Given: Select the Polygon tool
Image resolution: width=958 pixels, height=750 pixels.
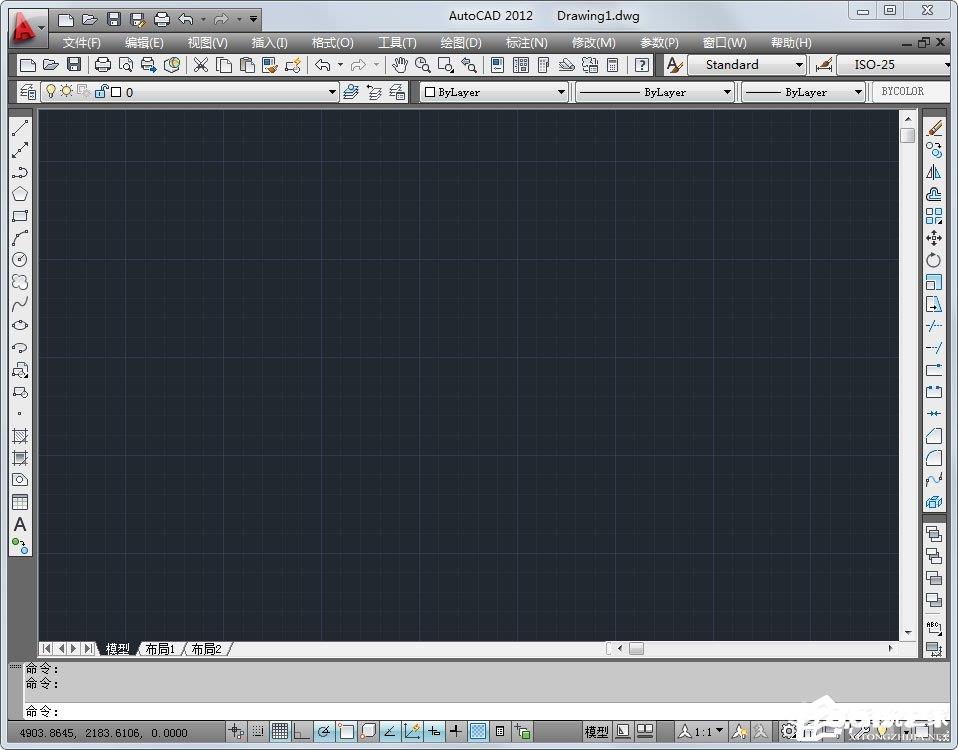Looking at the screenshot, I should tap(20, 194).
